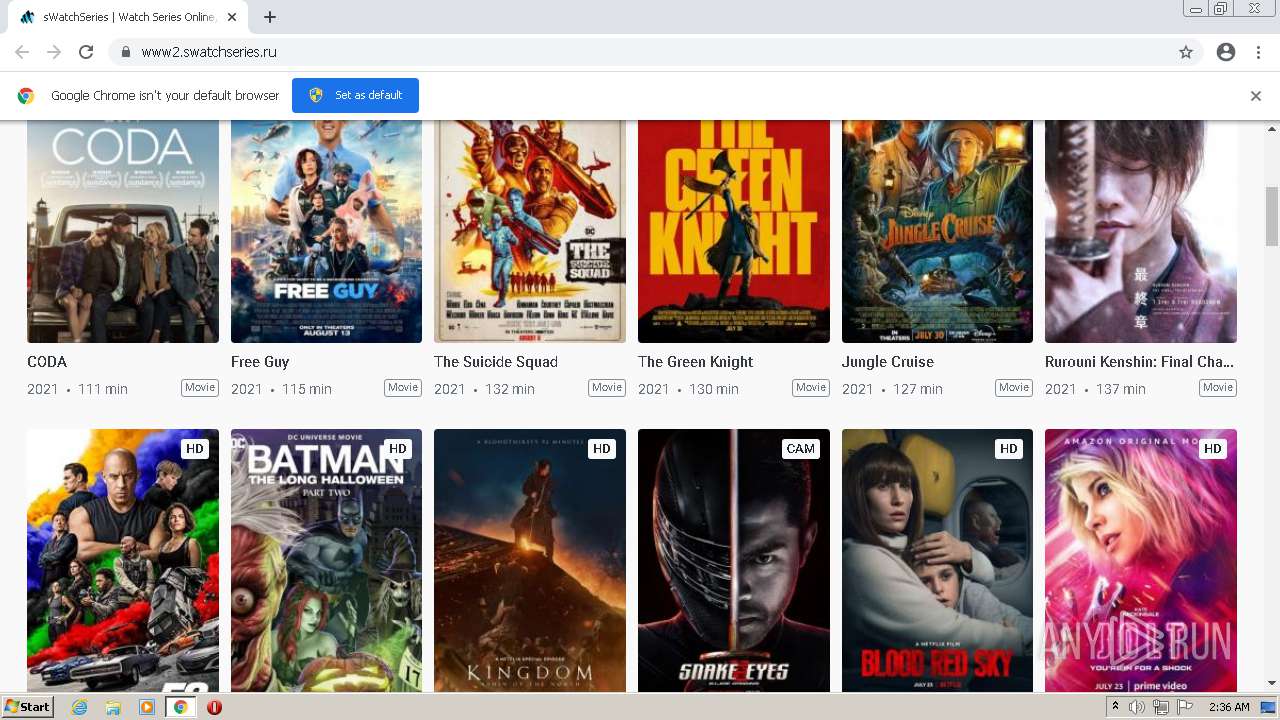Click the red antivirus taskbar icon
The width and height of the screenshot is (1280, 720).
(214, 707)
